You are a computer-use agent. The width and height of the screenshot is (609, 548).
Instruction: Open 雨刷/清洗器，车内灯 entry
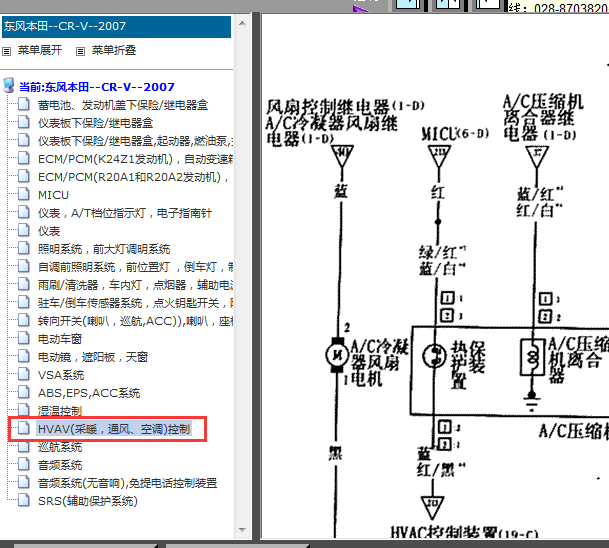point(135,285)
